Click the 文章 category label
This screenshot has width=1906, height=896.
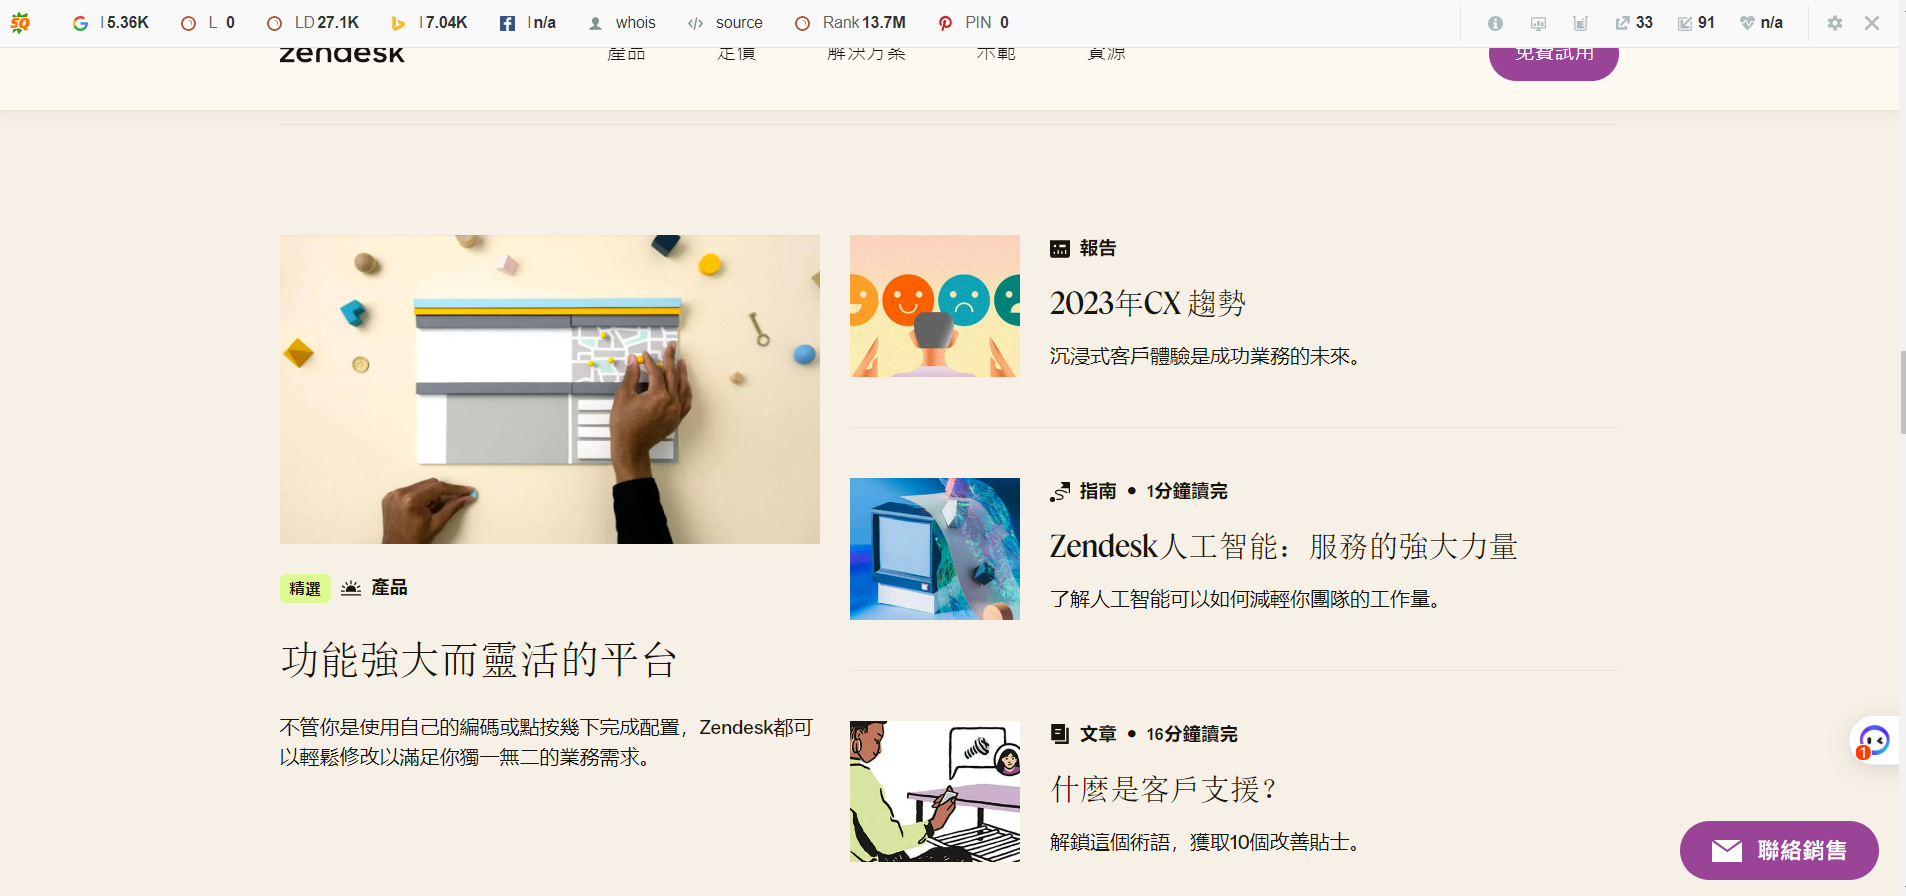coord(1098,734)
